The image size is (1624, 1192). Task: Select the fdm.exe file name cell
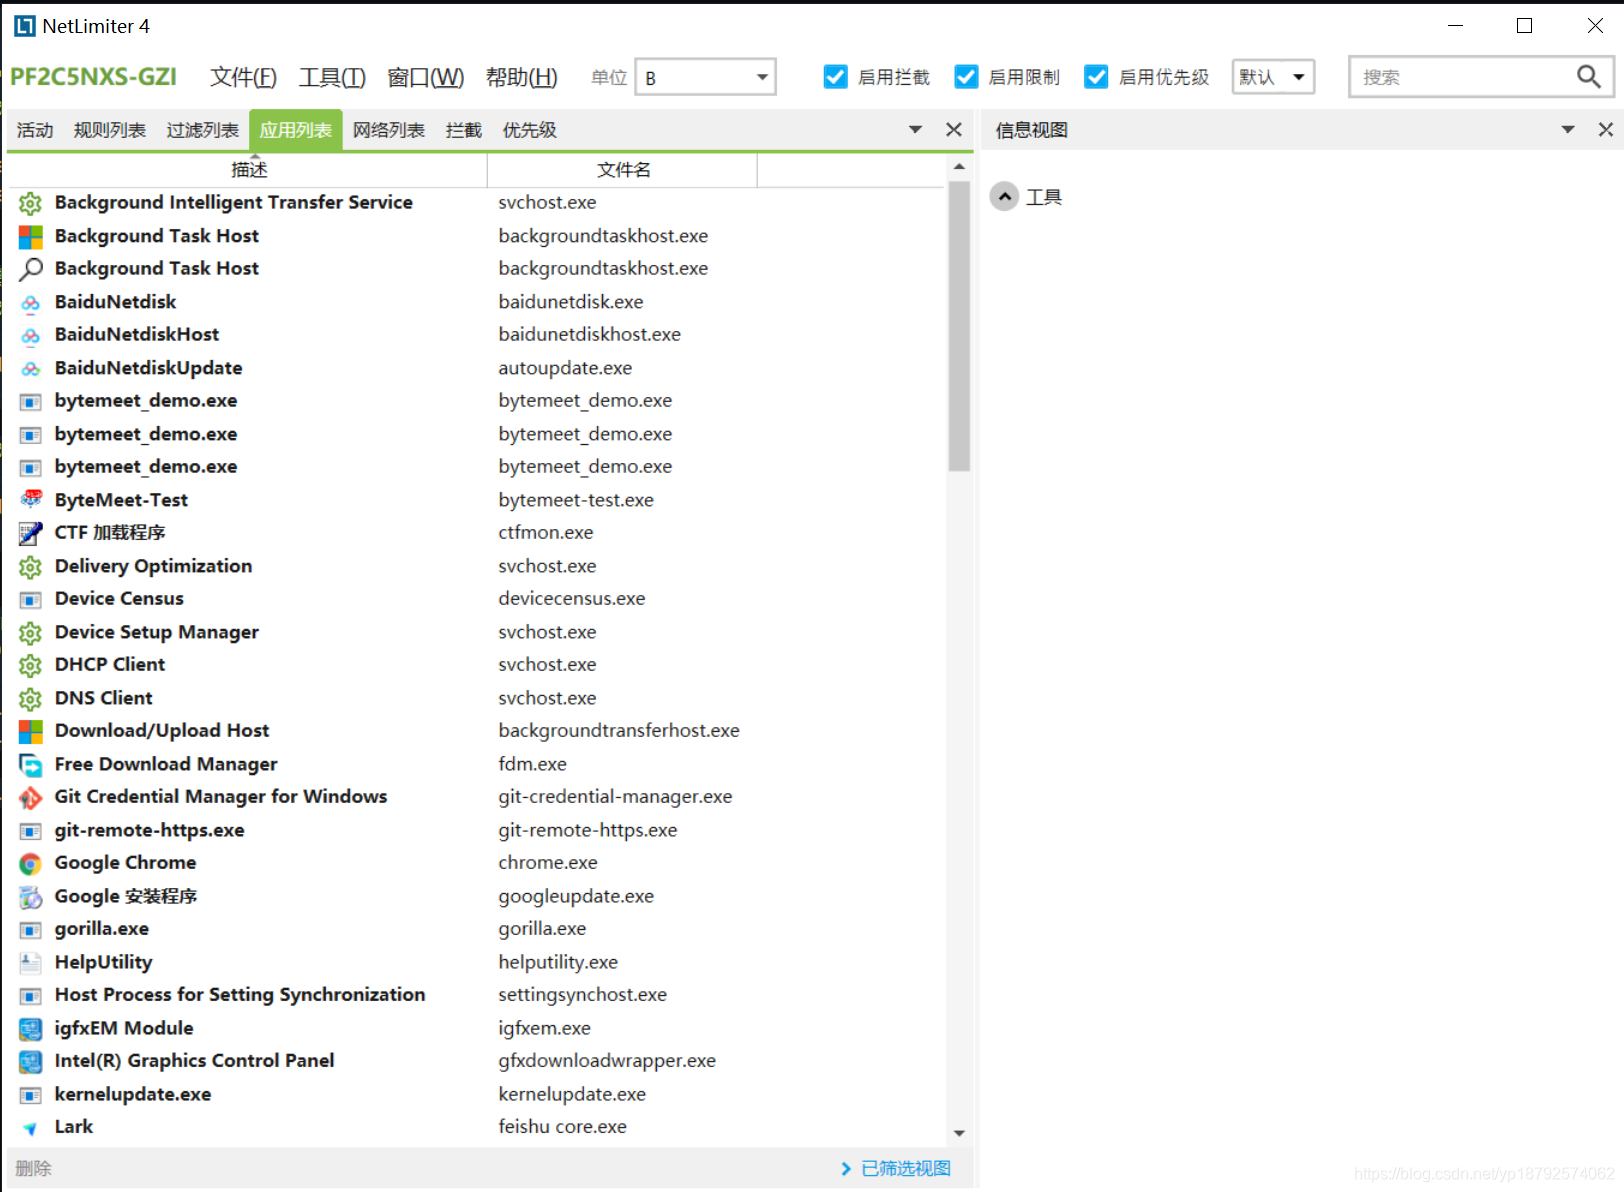[533, 765]
